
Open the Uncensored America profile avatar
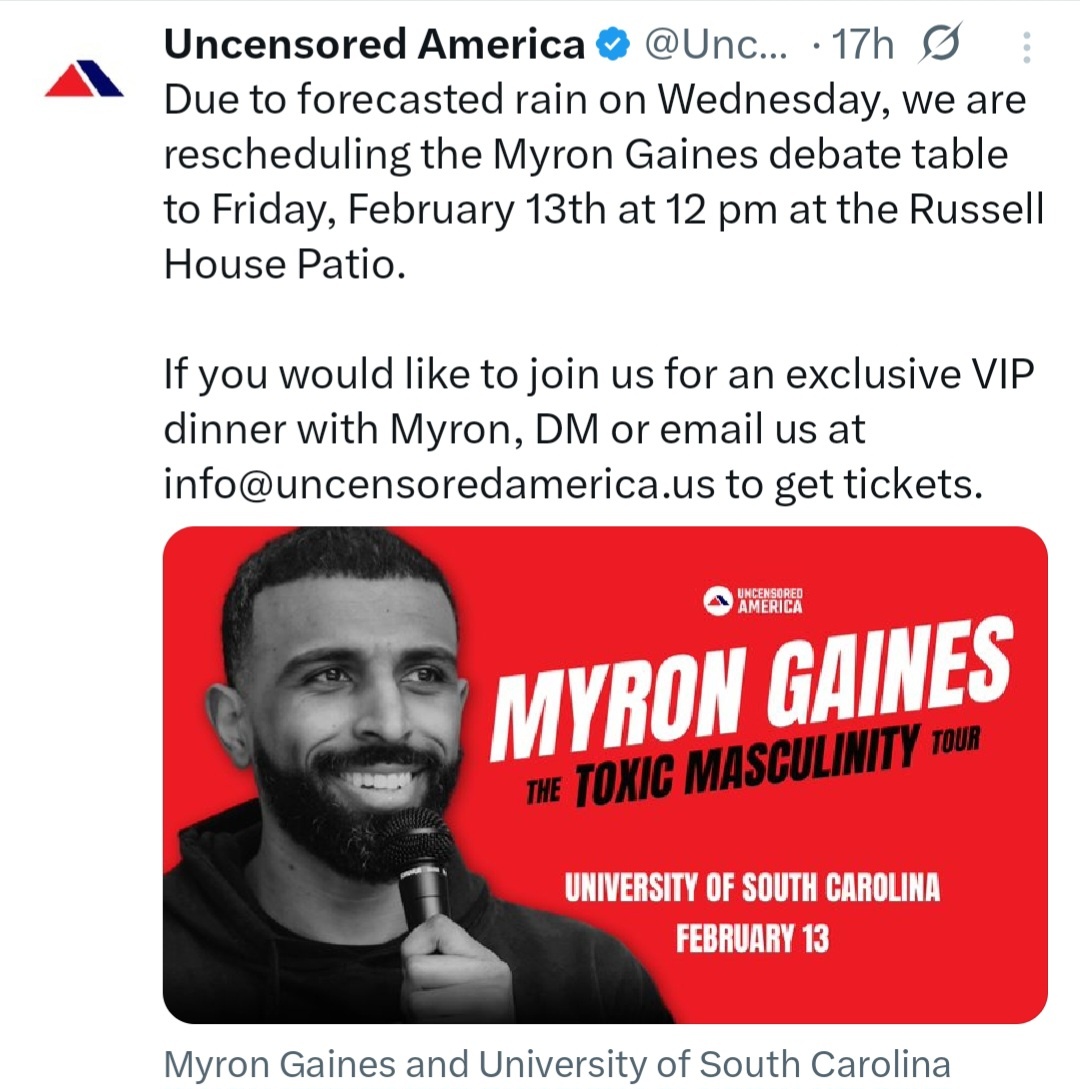pyautogui.click(x=84, y=78)
